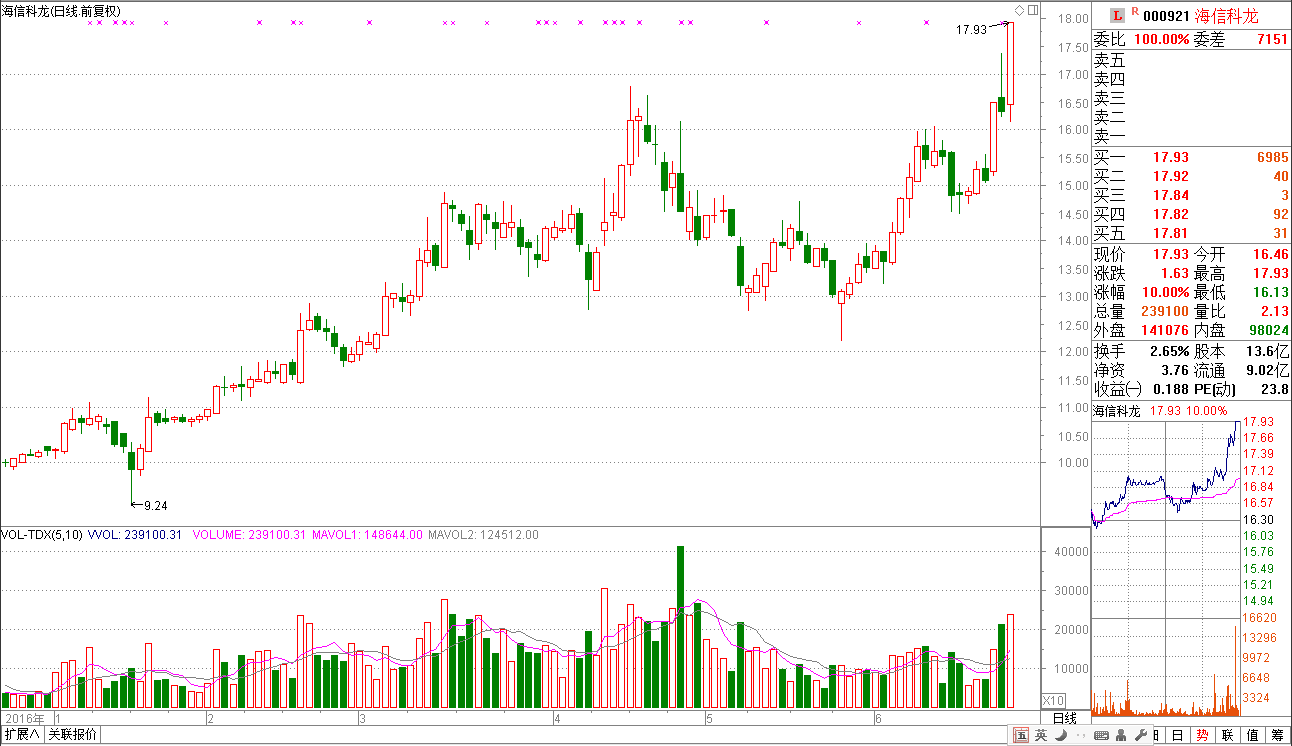
Task: Click chart title 海信科龙(日线 前复权)
Action: (61, 10)
